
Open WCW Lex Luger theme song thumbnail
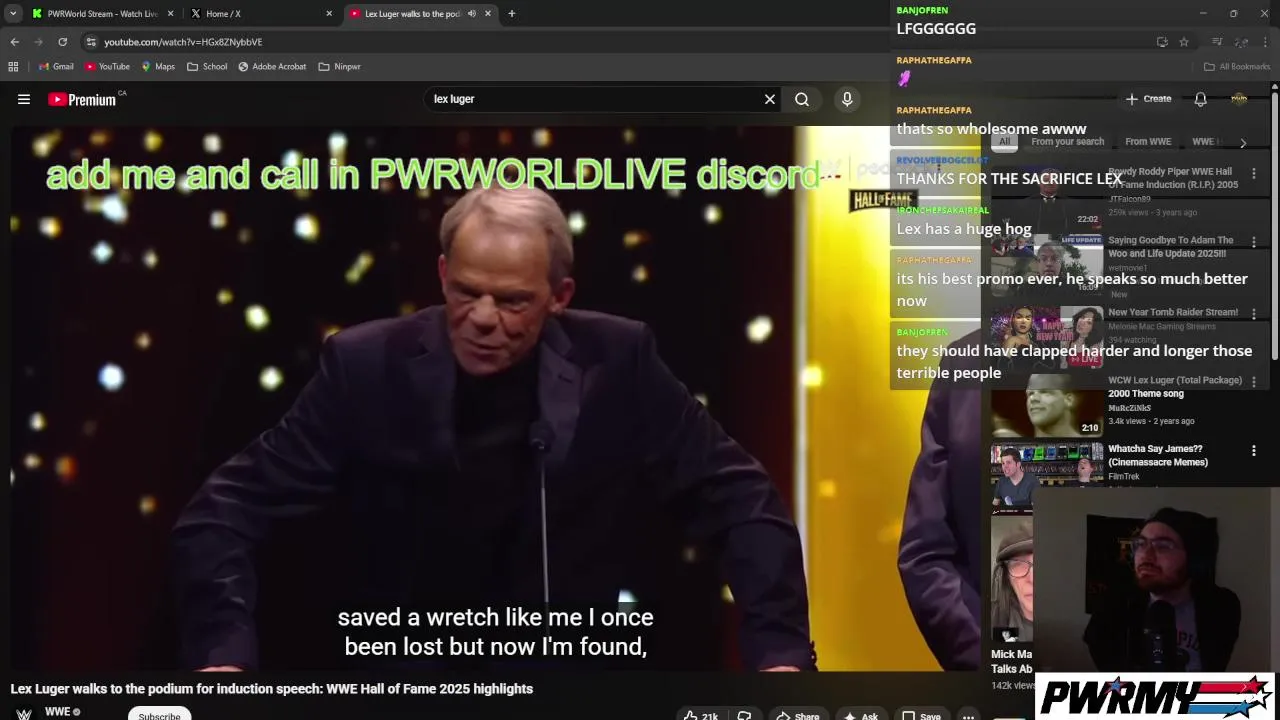(1047, 405)
